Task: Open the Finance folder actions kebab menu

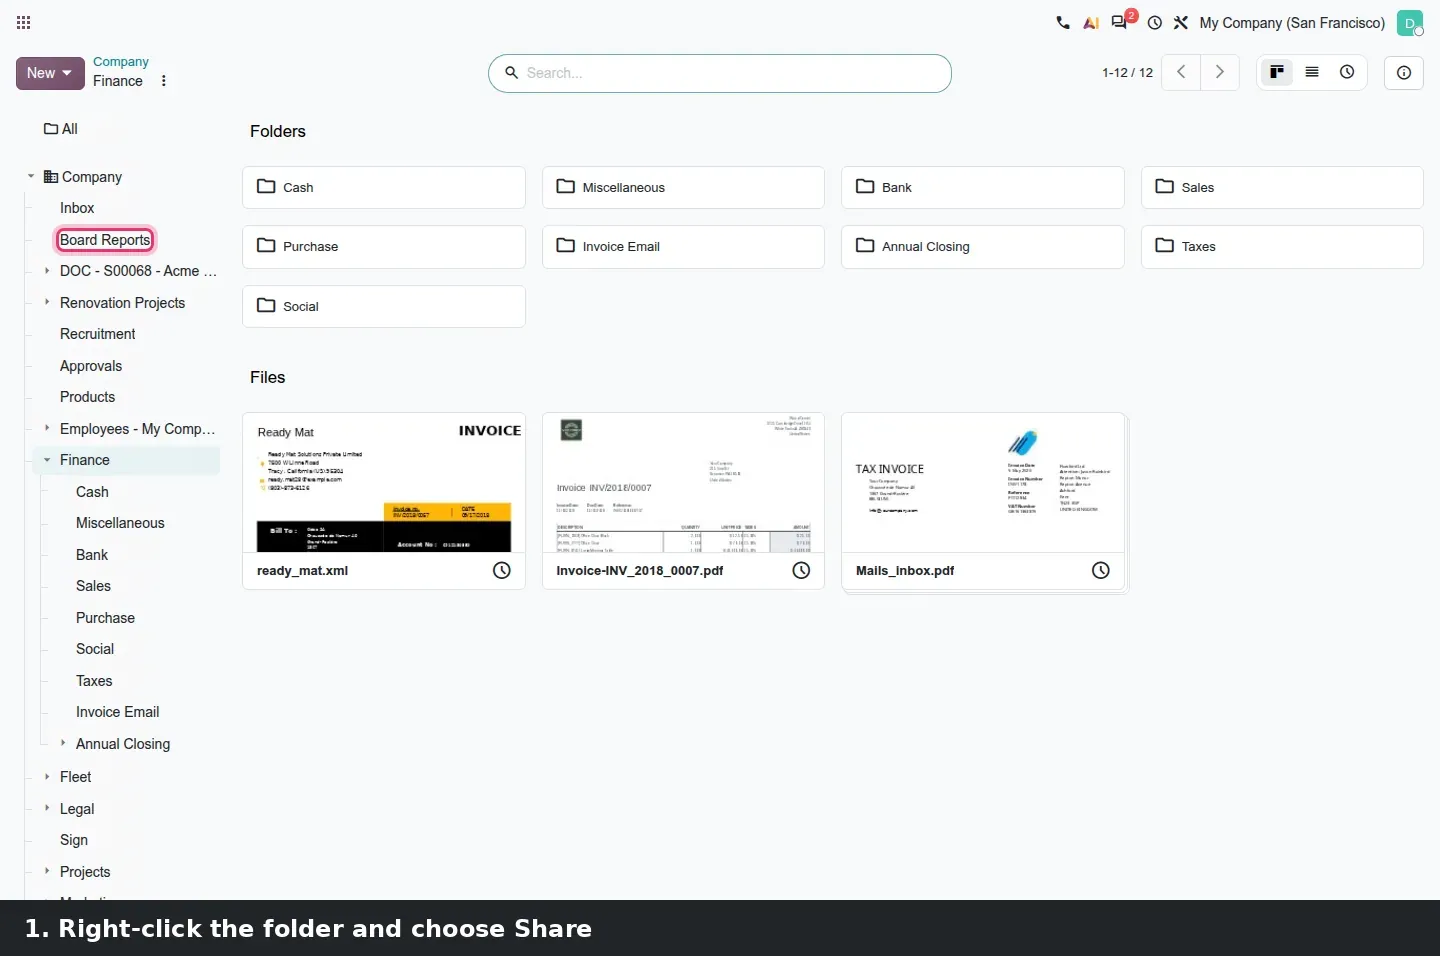Action: 164,81
